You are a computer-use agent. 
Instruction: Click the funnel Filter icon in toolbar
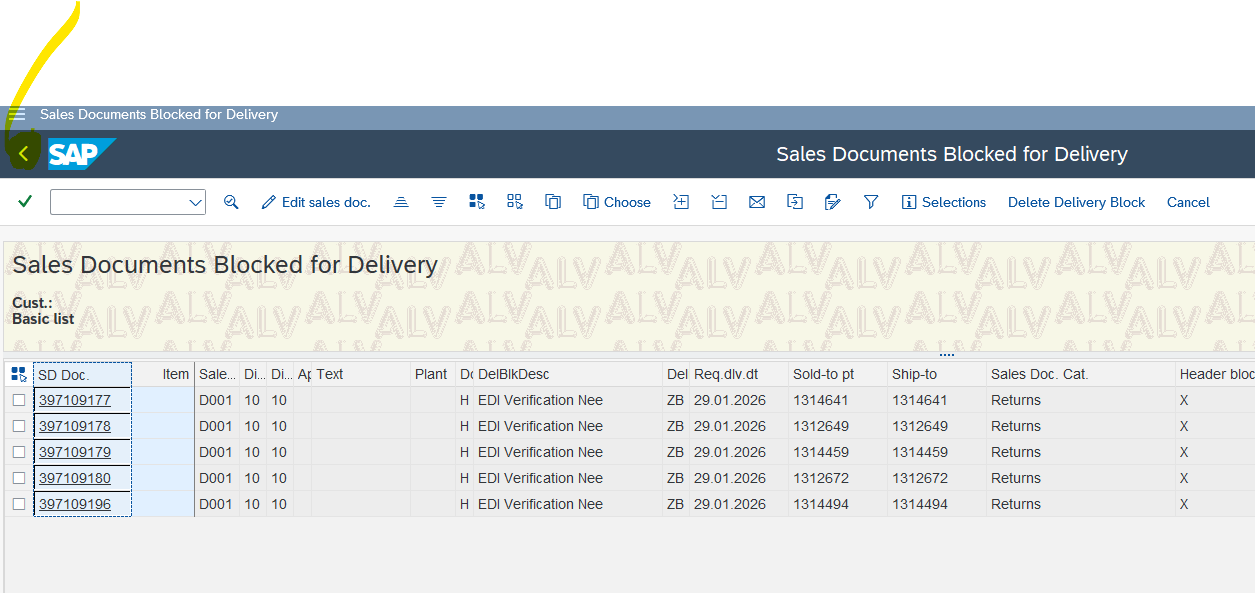[871, 202]
